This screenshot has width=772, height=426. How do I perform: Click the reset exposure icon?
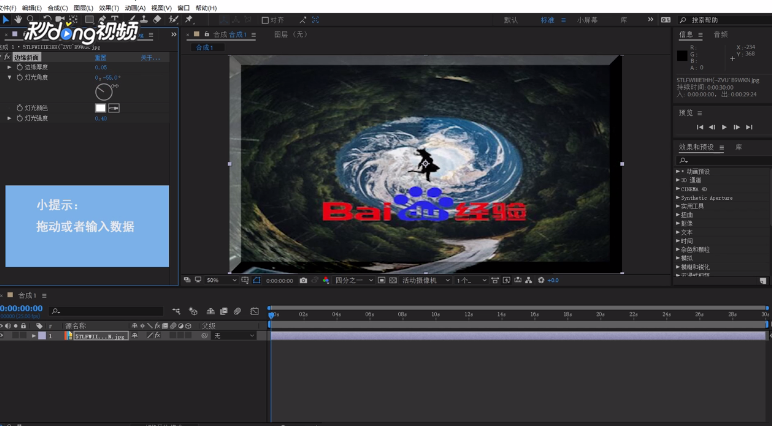[x=541, y=280]
